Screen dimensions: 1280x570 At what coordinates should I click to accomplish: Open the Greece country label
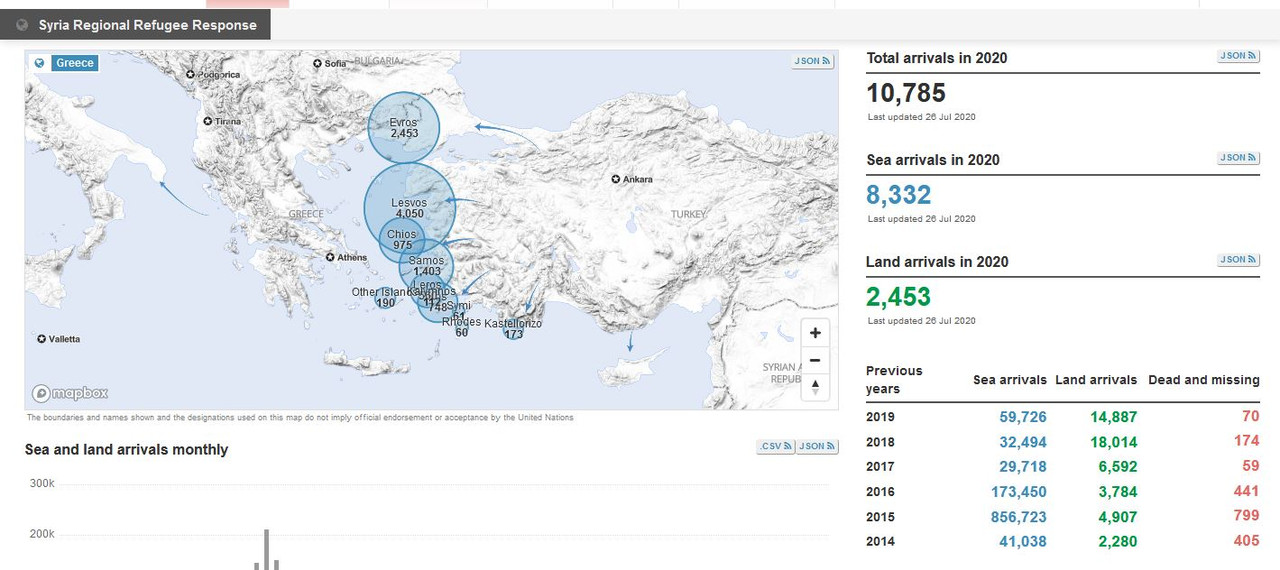click(75, 63)
